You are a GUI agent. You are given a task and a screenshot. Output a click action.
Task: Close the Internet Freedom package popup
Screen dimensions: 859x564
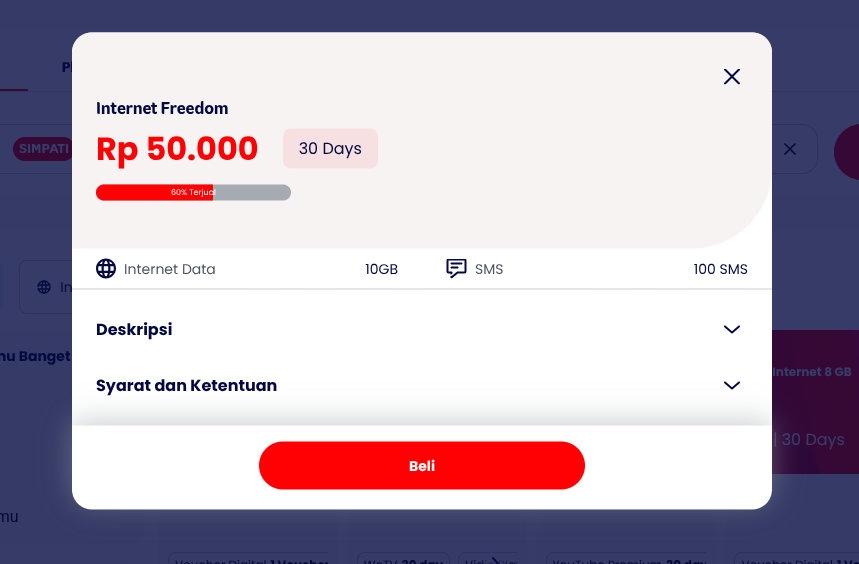732,77
